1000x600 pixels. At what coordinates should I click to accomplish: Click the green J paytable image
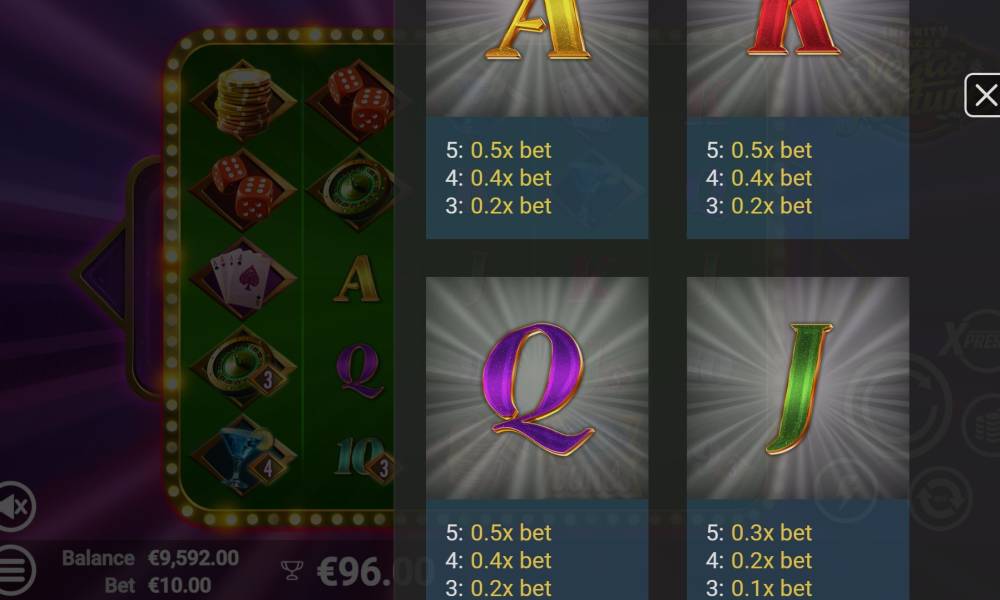[x=798, y=388]
